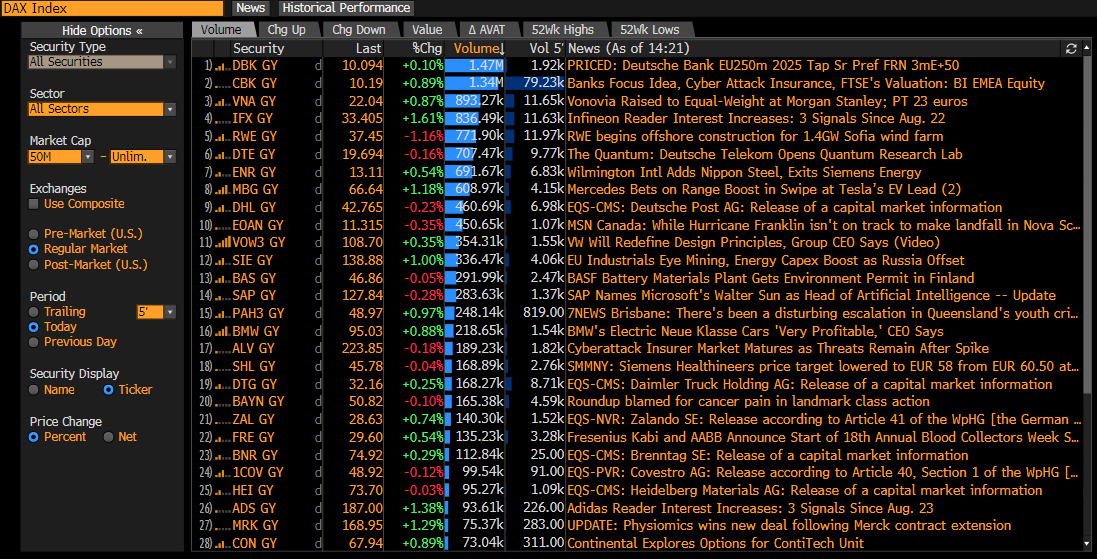Image resolution: width=1097 pixels, height=559 pixels.
Task: Open the Mercedes Bets on Range Boost headline
Action: pos(764,190)
